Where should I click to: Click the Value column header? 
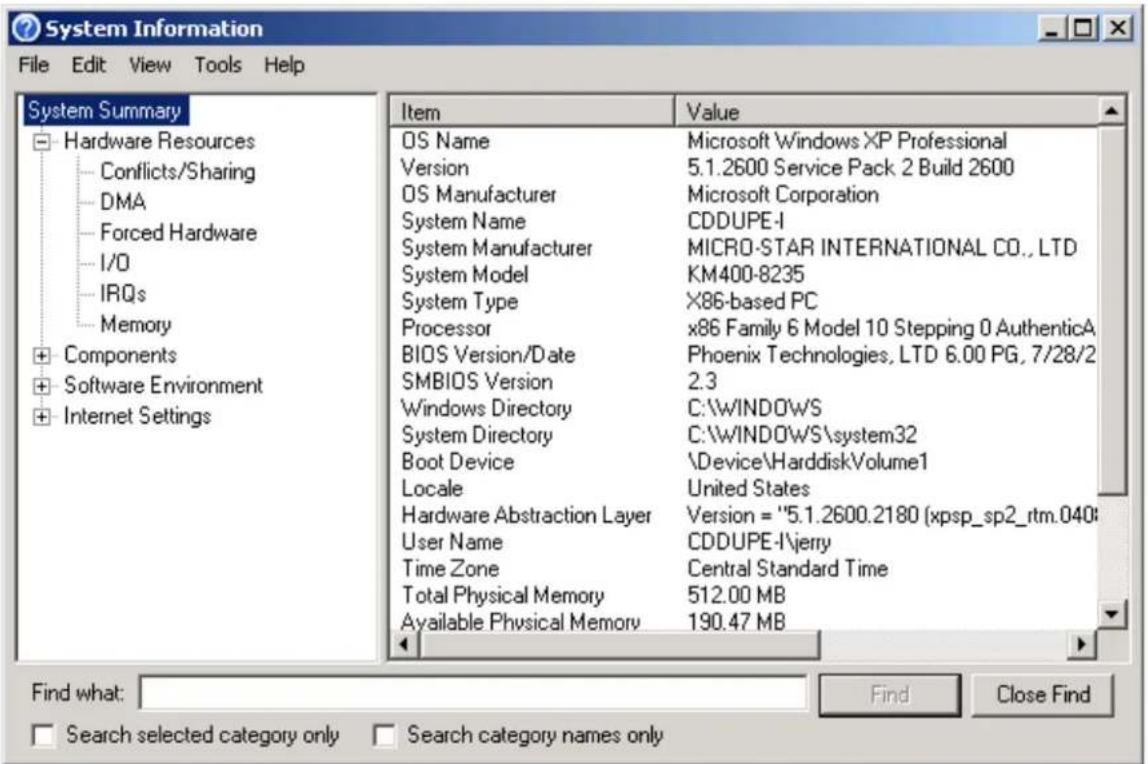[x=886, y=112]
